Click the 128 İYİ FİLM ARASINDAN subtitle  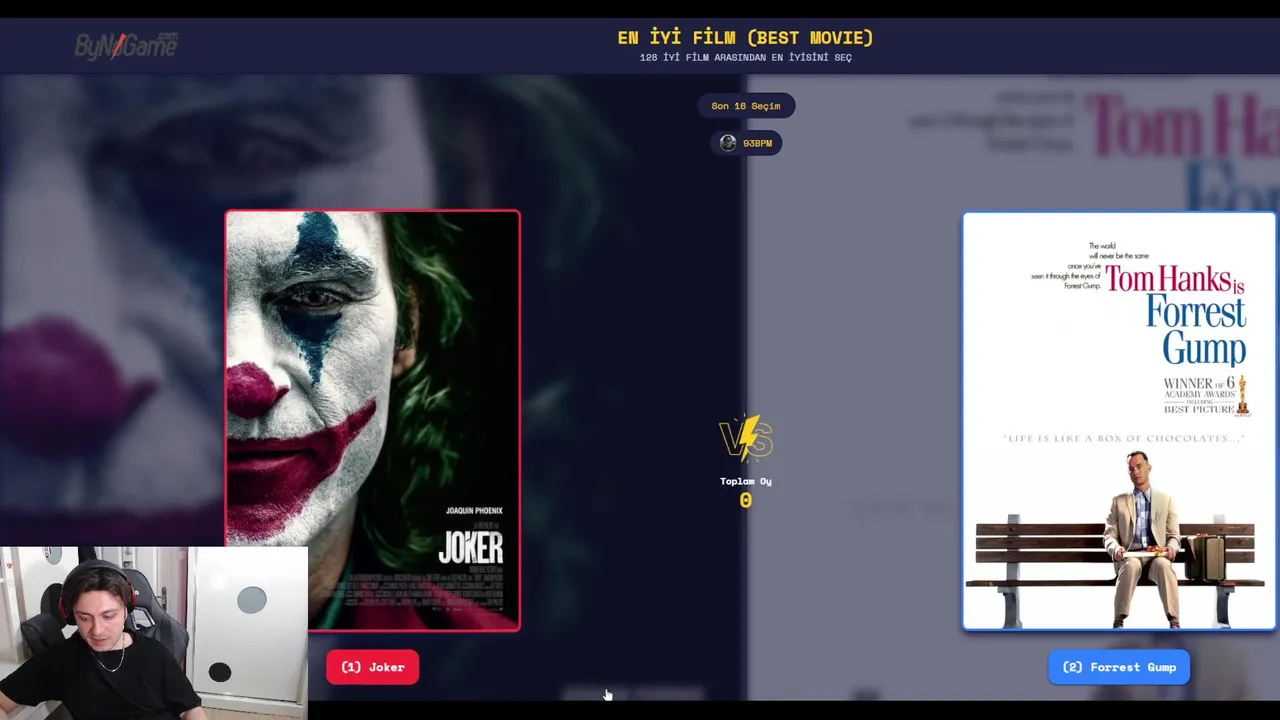tap(745, 58)
